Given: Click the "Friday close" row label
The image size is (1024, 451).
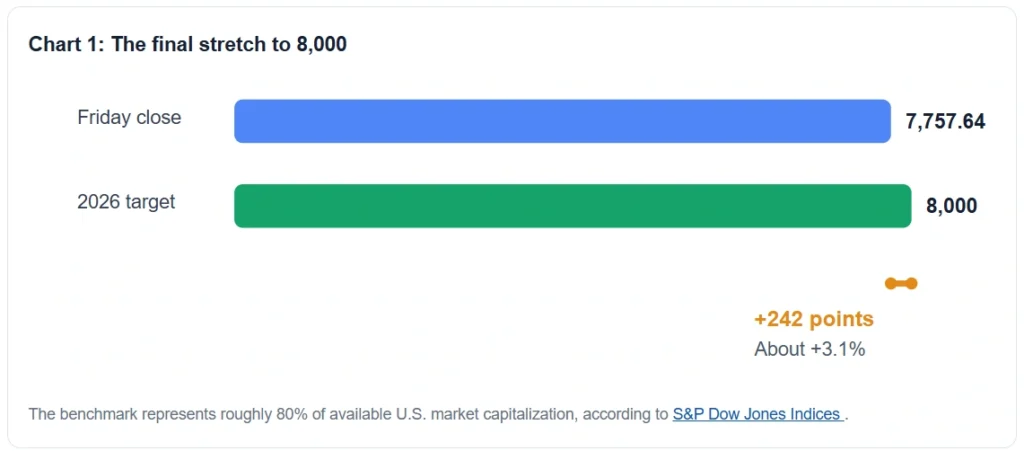Looking at the screenshot, I should pyautogui.click(x=129, y=117).
